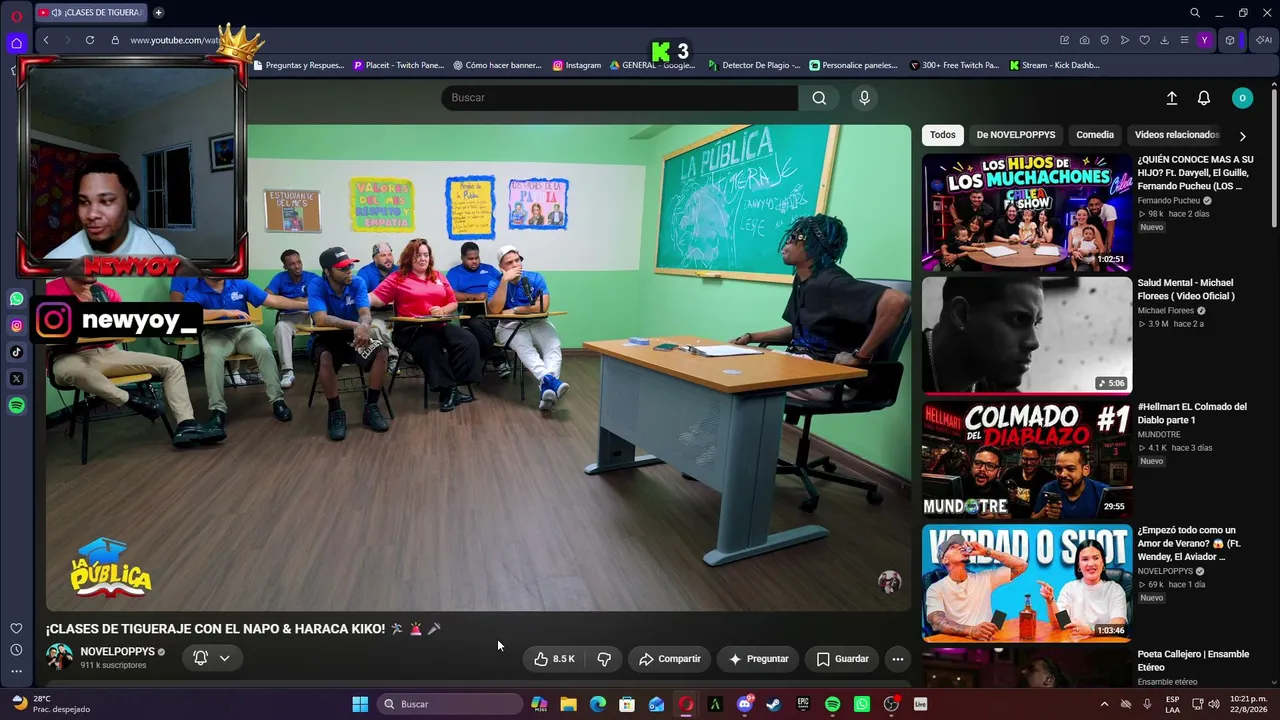1280x720 pixels.
Task: Open the Opera extensions cube icon
Action: pos(1230,40)
